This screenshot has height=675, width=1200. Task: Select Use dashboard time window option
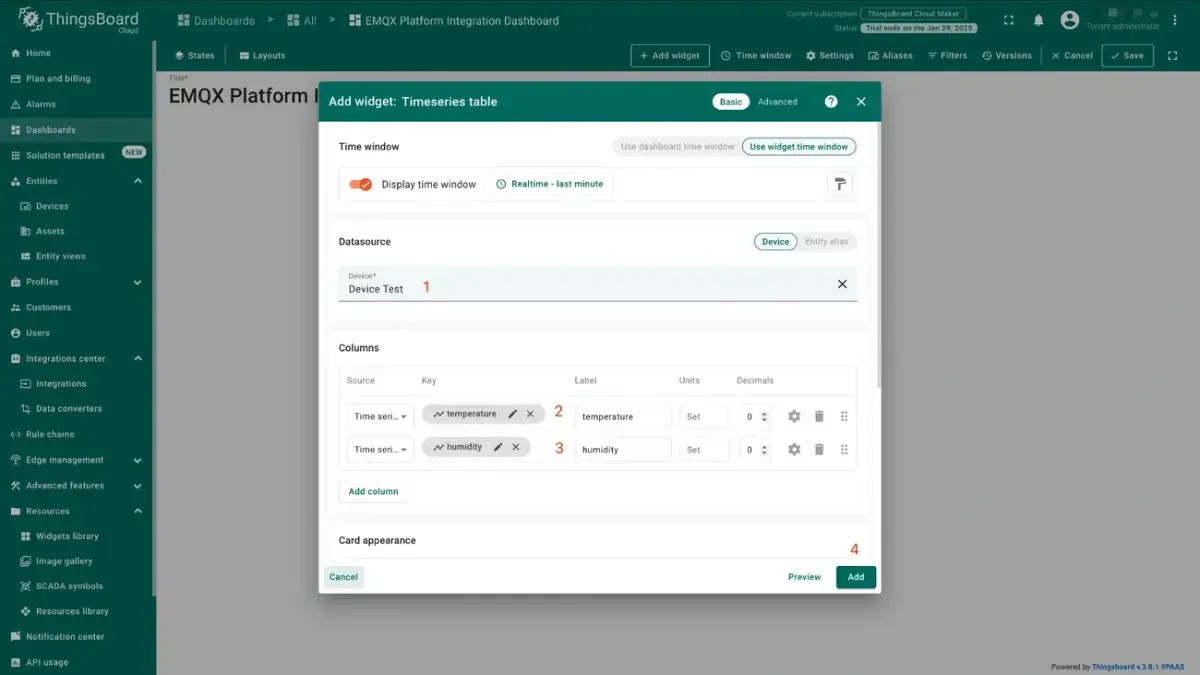click(x=676, y=146)
